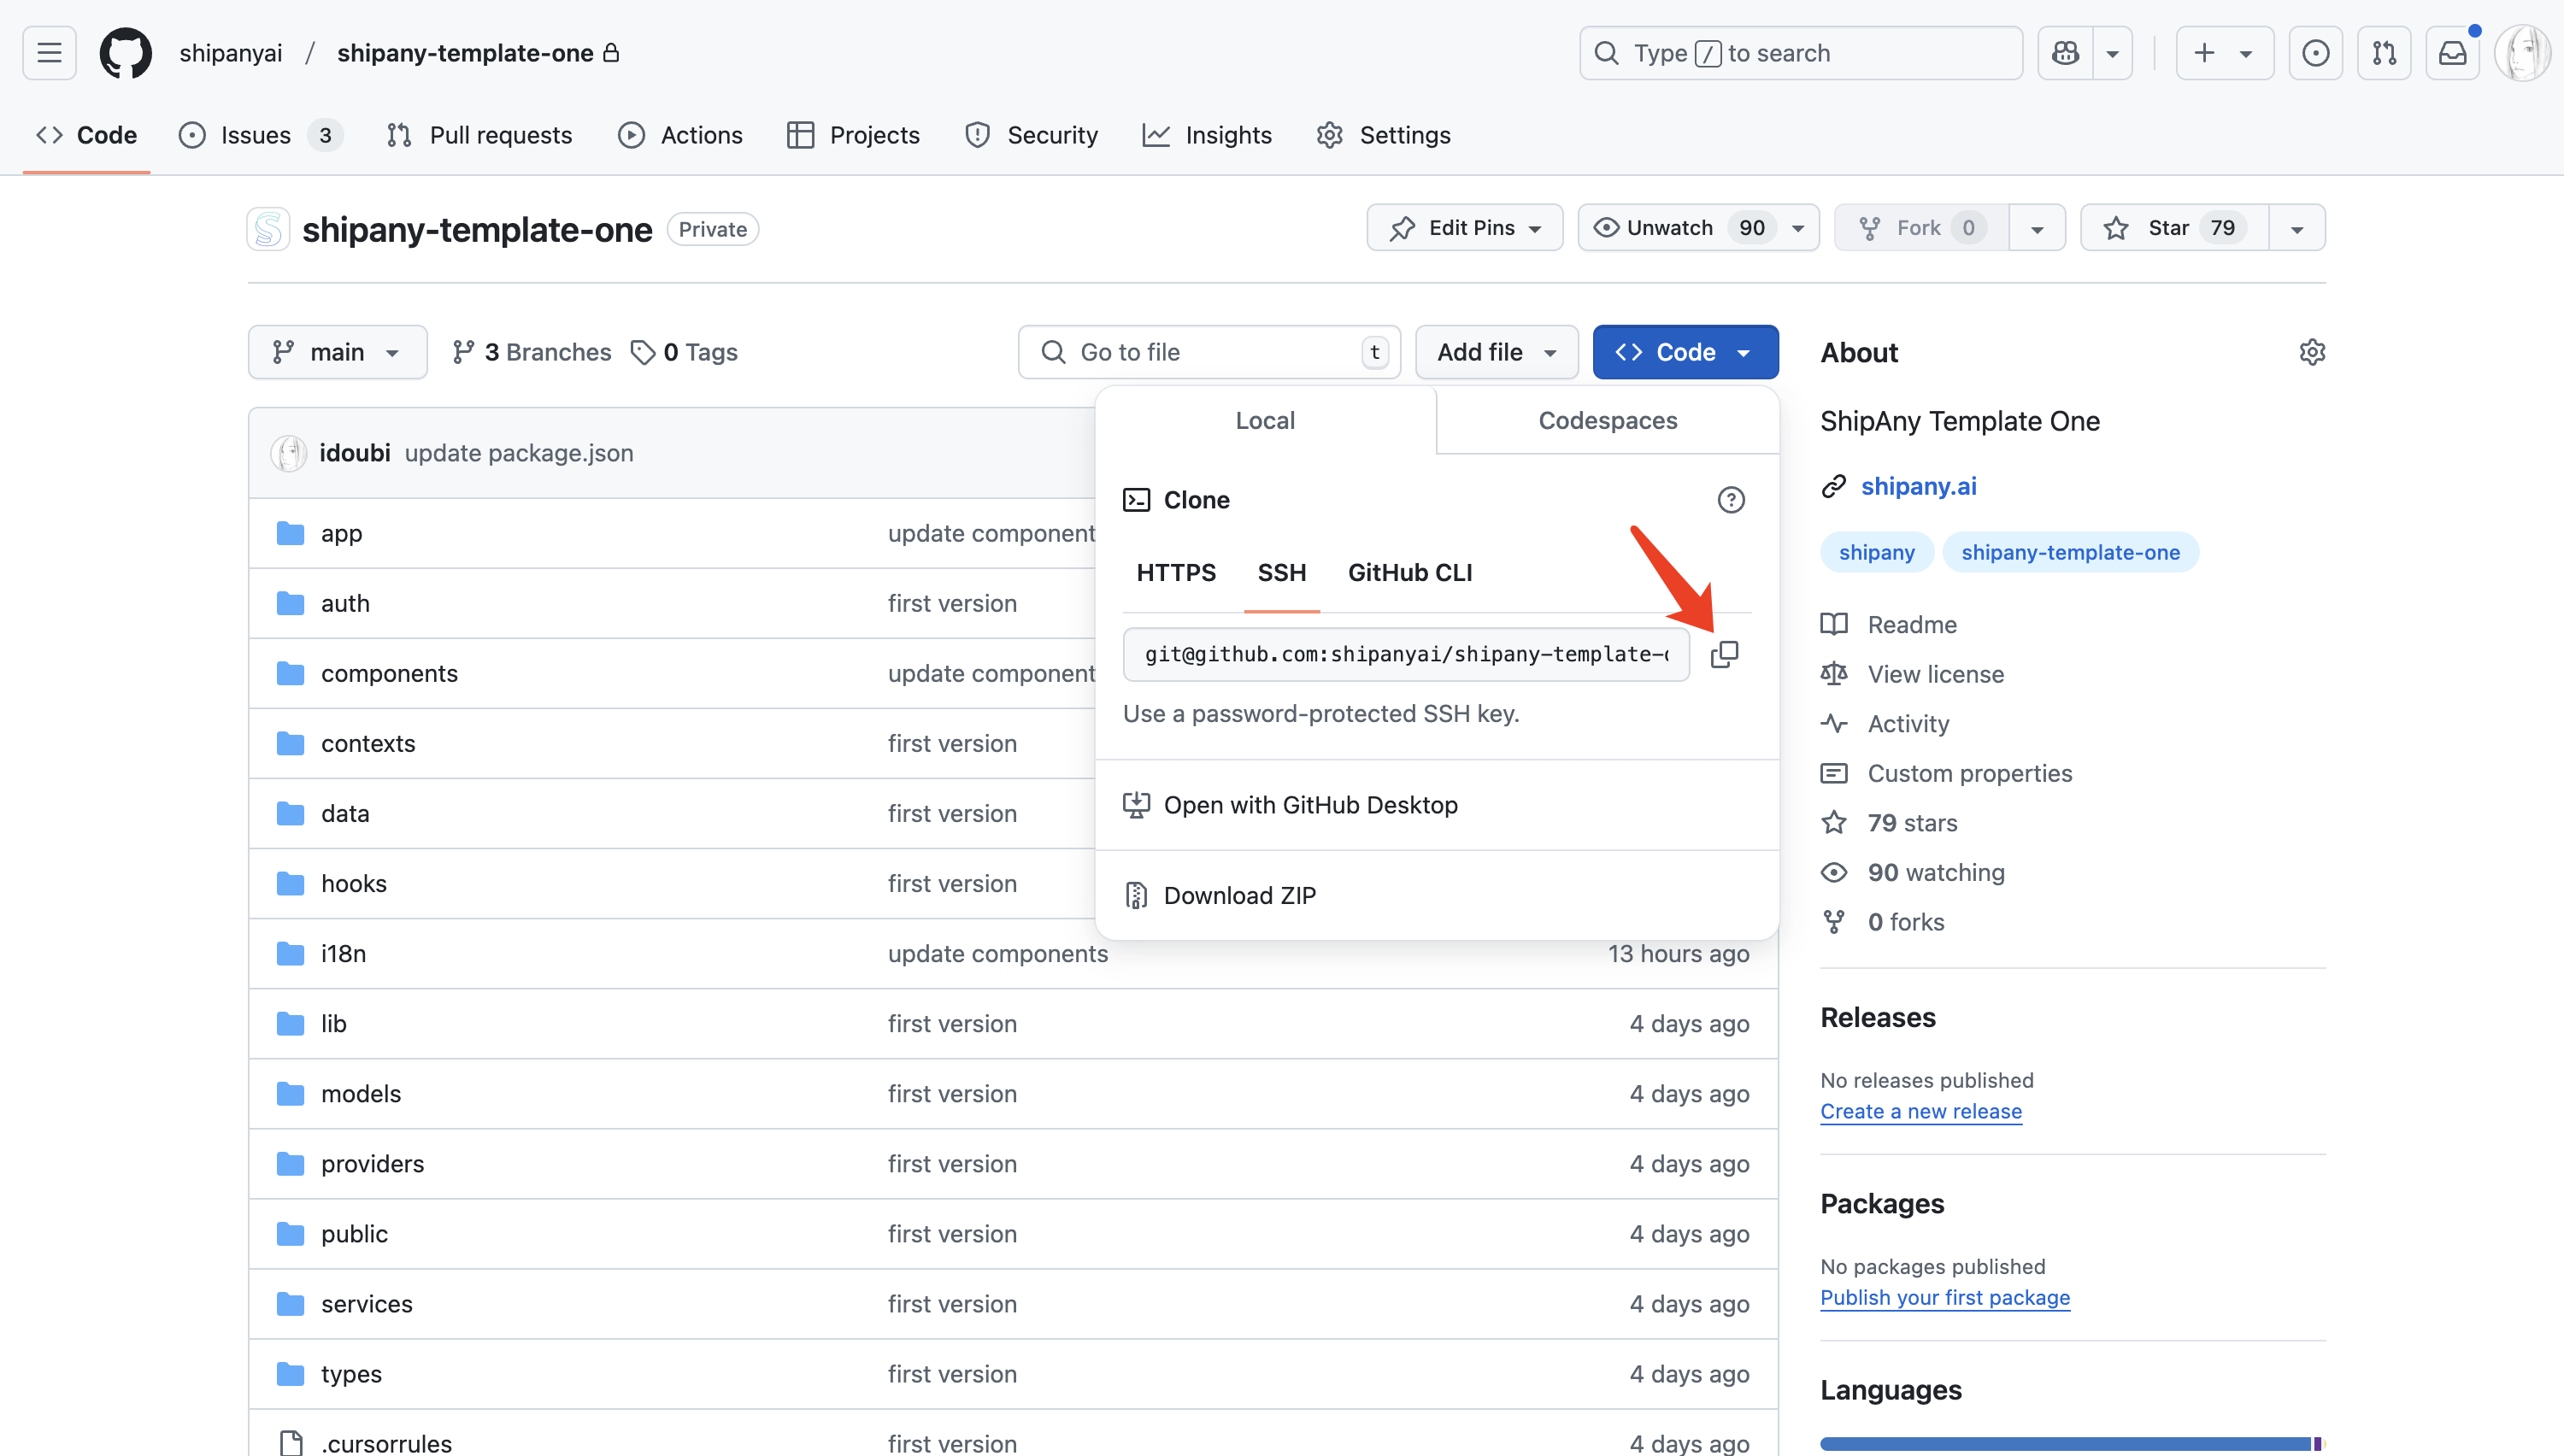Screen dimensions: 2564x1456
Task: Open notifications inbox icon
Action: pyautogui.click(x=2452, y=53)
